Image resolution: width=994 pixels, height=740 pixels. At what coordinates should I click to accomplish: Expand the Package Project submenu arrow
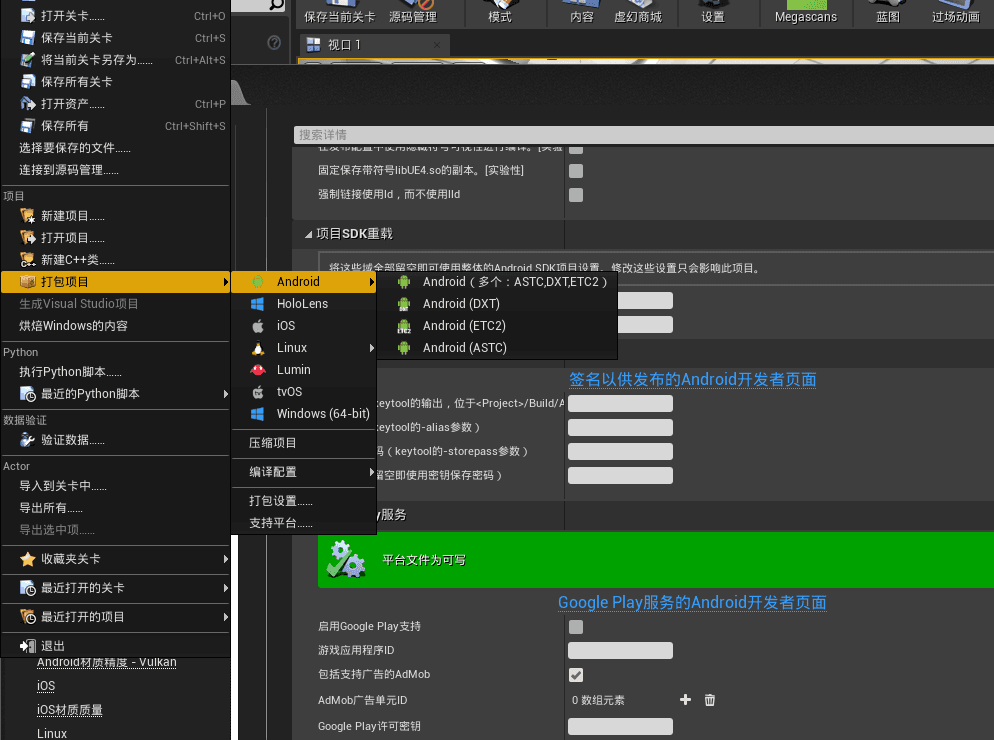click(226, 282)
